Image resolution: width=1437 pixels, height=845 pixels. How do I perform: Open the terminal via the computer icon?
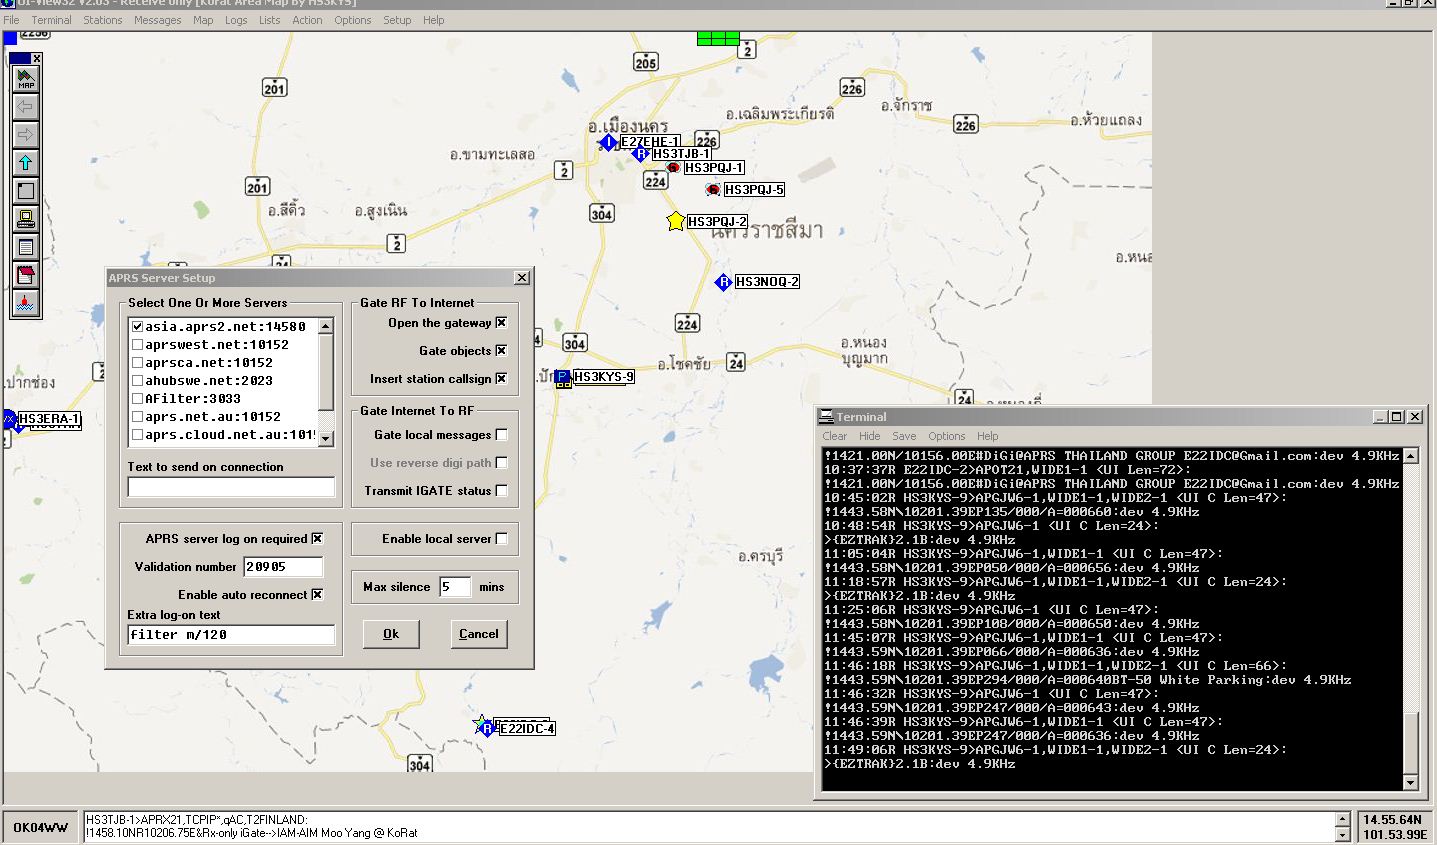(x=26, y=219)
